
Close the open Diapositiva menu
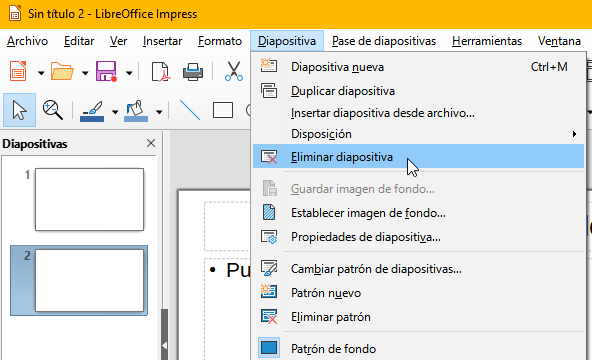pyautogui.click(x=287, y=41)
